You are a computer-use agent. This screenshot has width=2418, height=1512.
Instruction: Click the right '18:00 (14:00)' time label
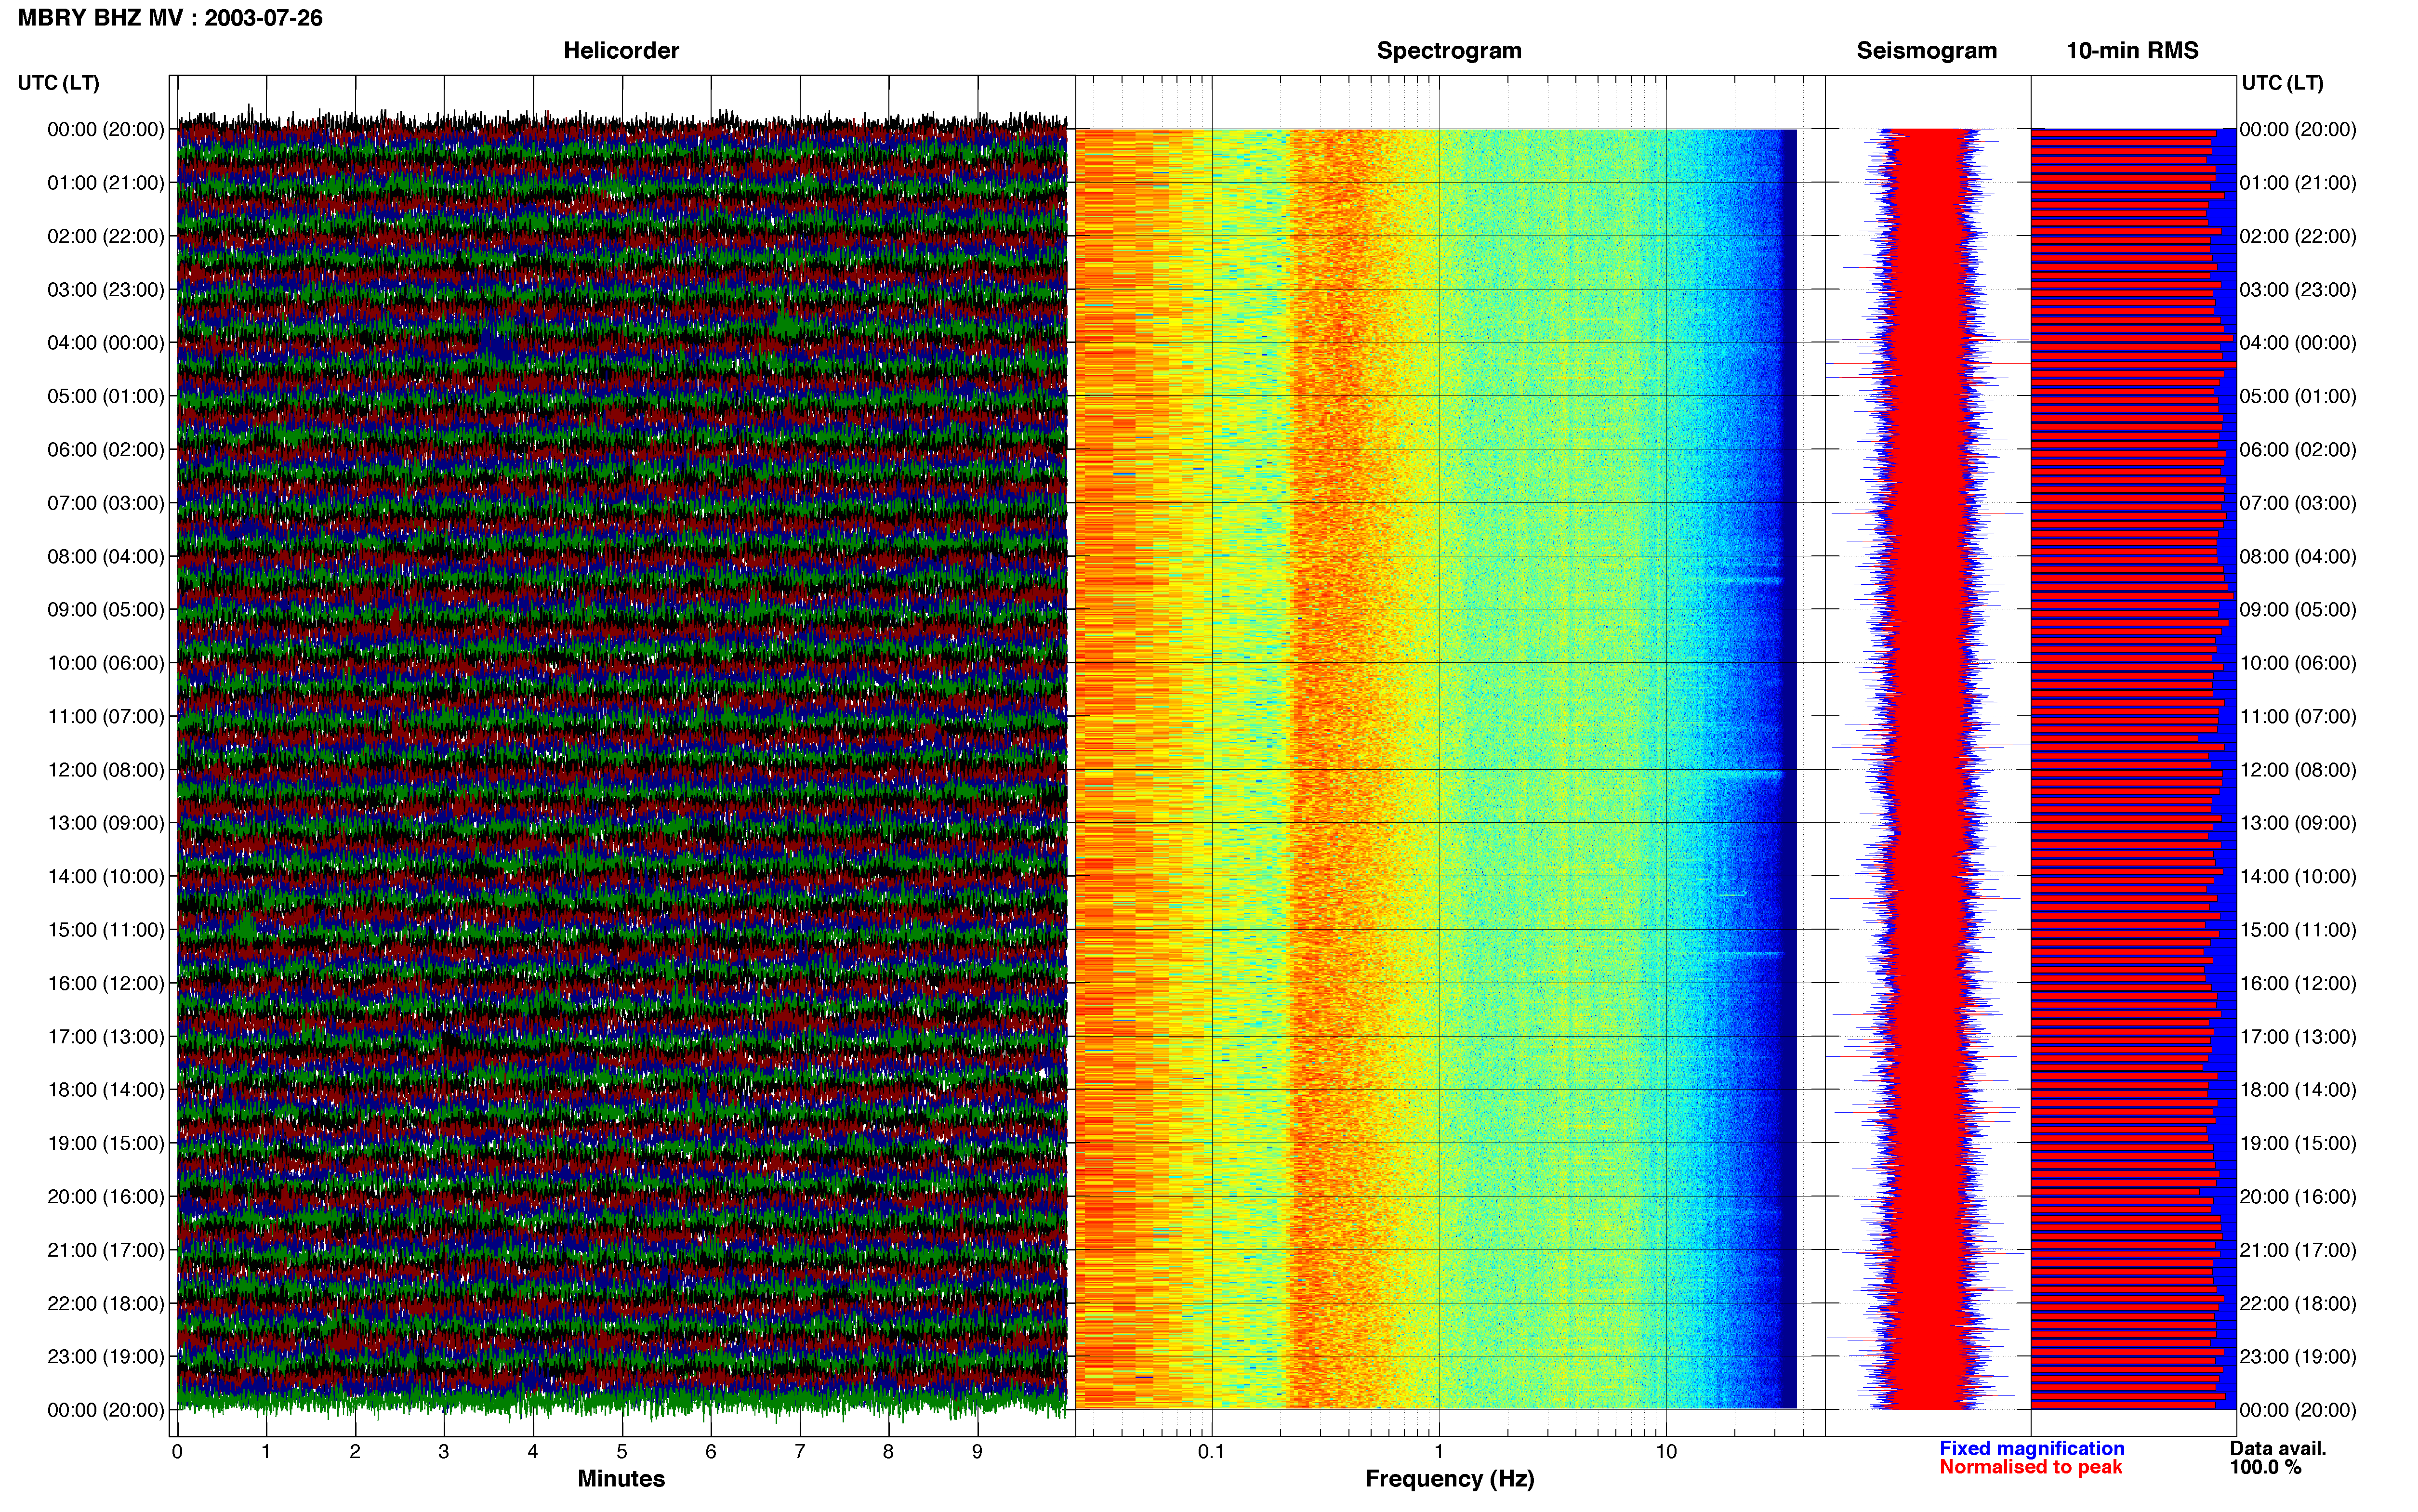pos(2298,1090)
